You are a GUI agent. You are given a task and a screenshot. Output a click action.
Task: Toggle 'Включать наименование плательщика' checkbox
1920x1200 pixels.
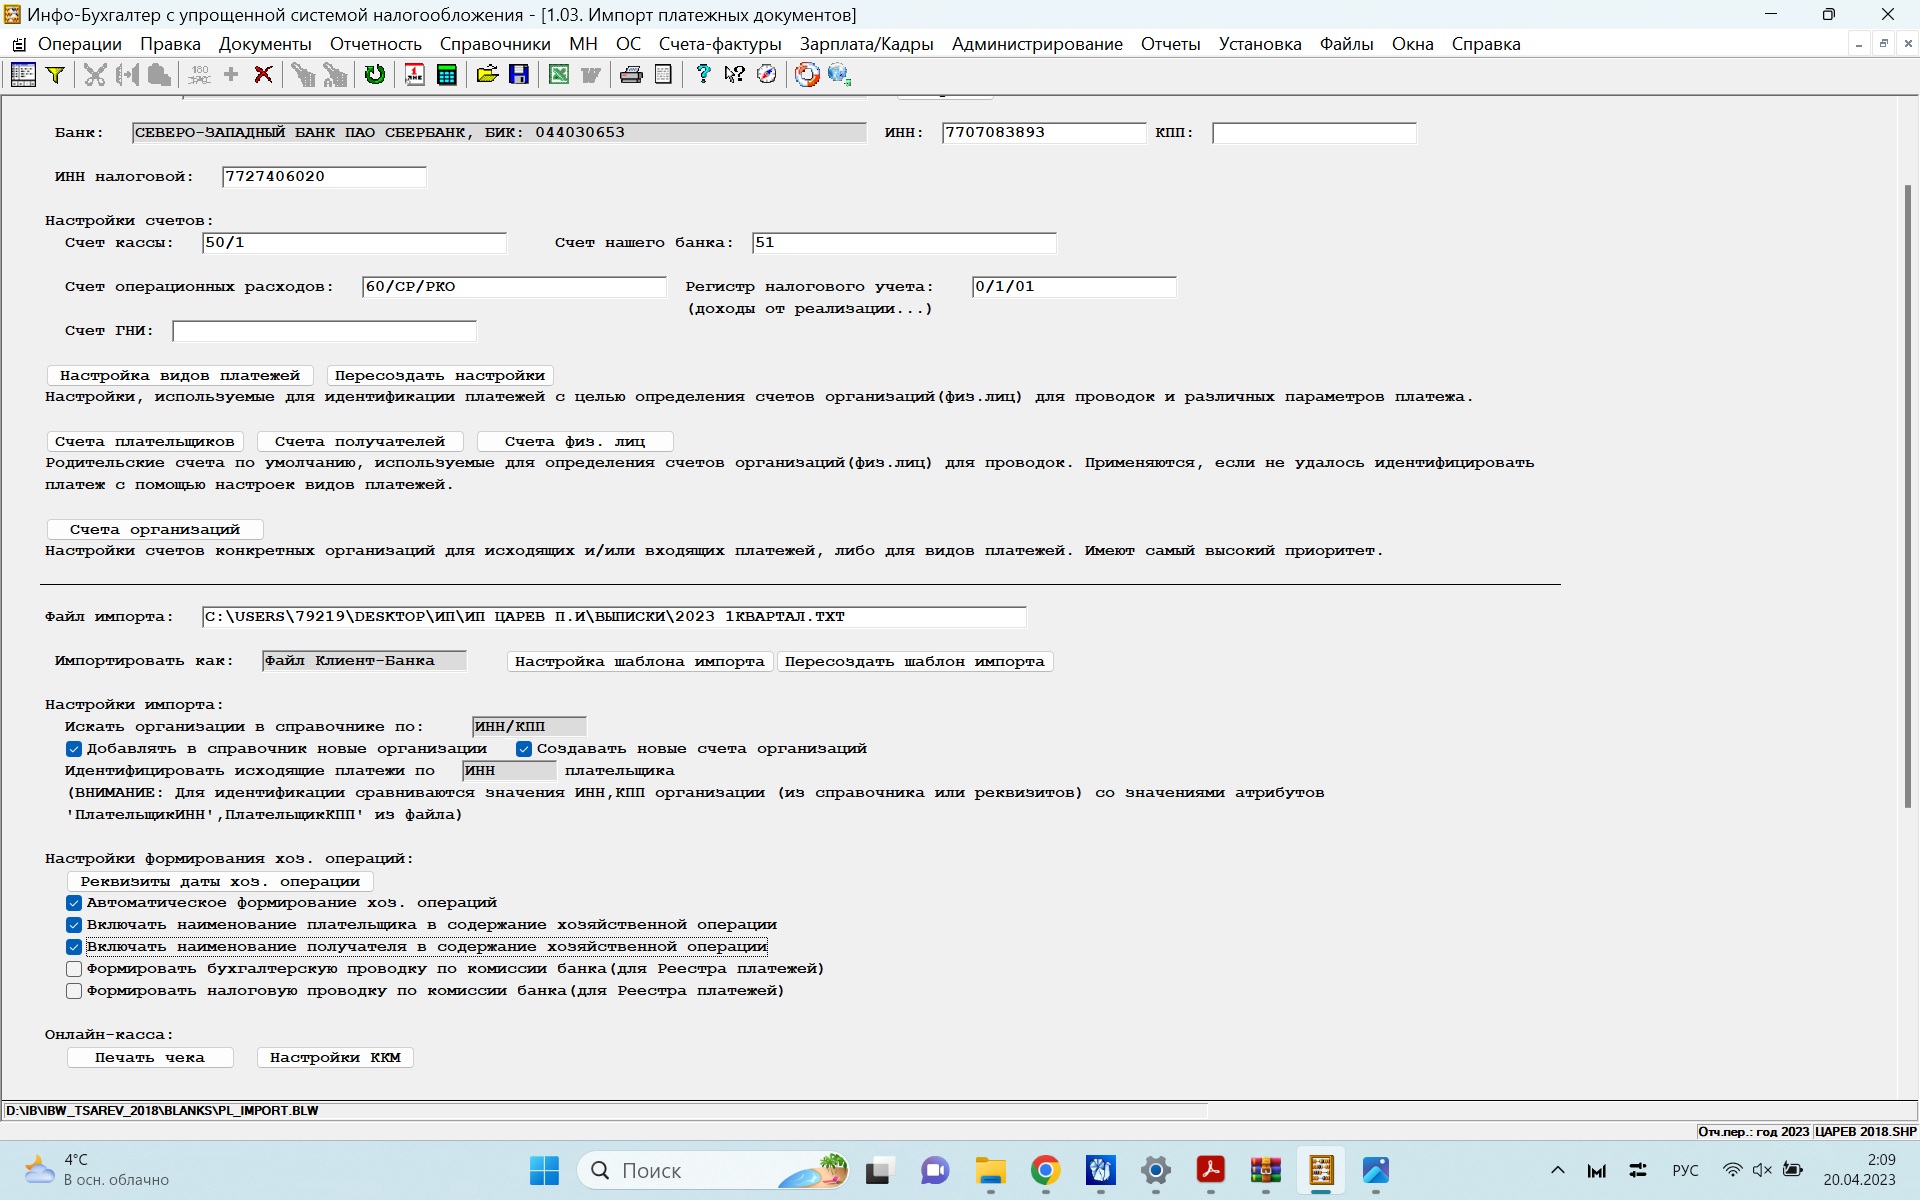click(x=74, y=925)
